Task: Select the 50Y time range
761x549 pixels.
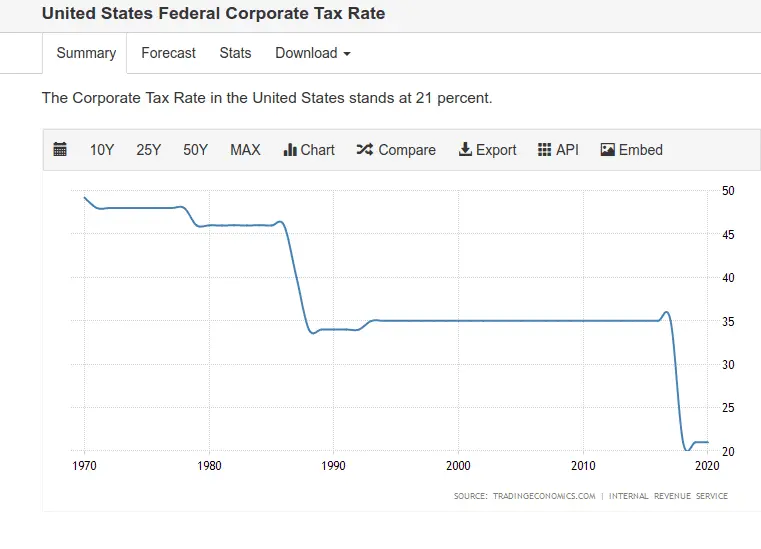Action: [x=195, y=150]
